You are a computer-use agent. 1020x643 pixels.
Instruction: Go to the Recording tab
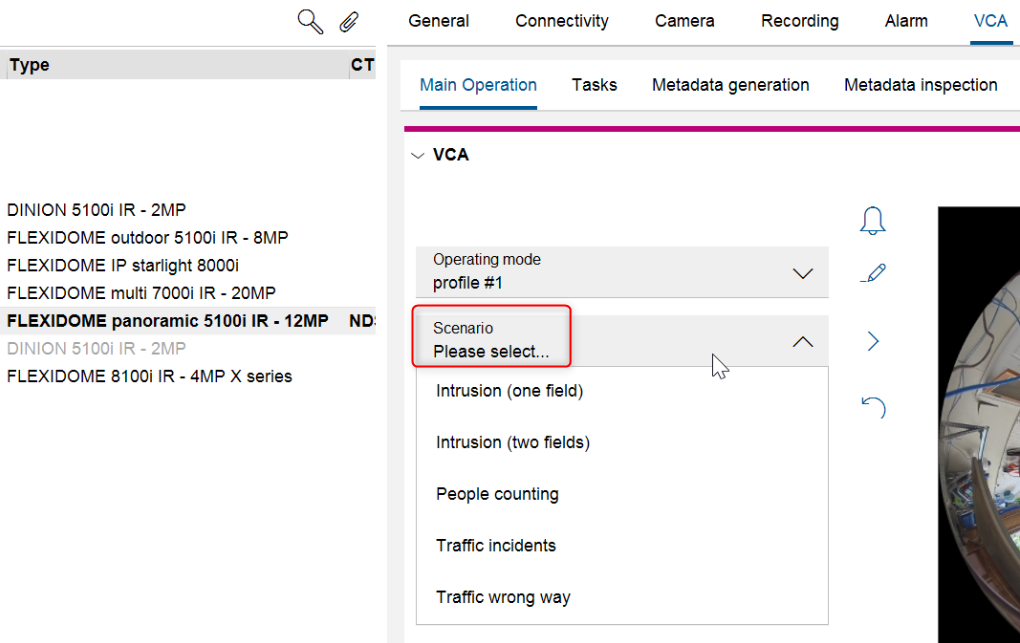pyautogui.click(x=799, y=21)
